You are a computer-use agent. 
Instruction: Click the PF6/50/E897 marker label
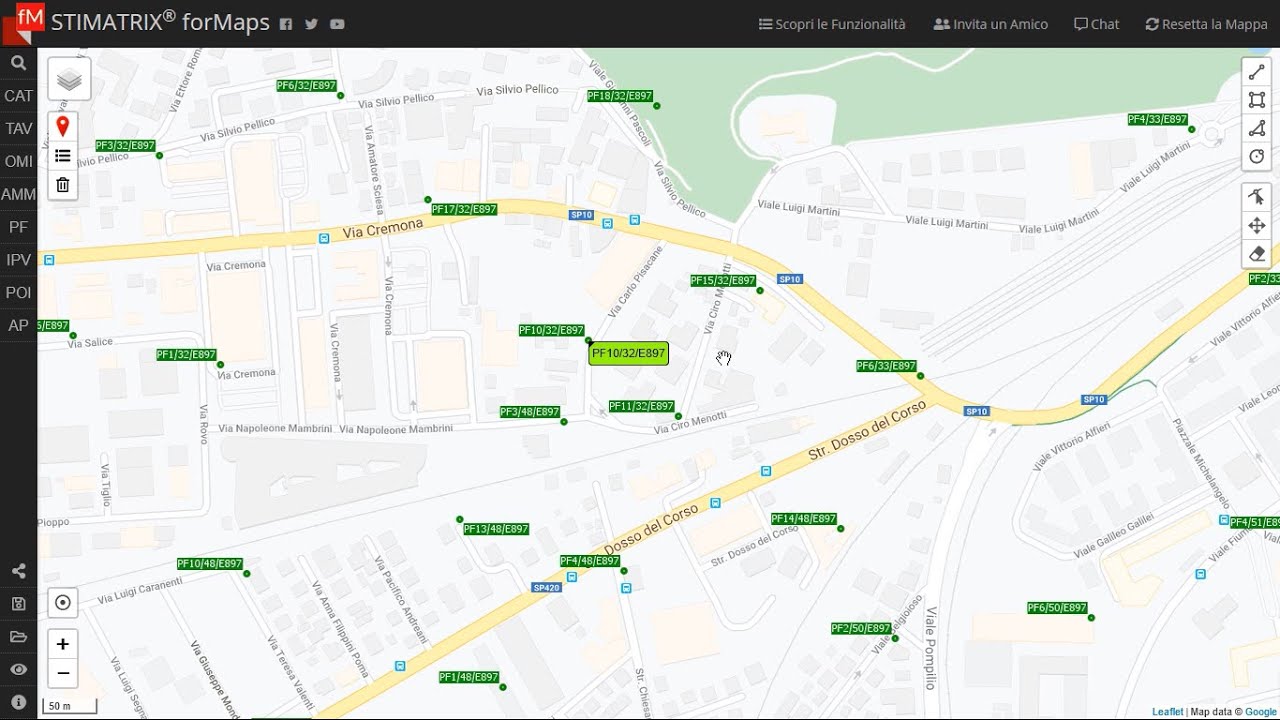(1057, 608)
